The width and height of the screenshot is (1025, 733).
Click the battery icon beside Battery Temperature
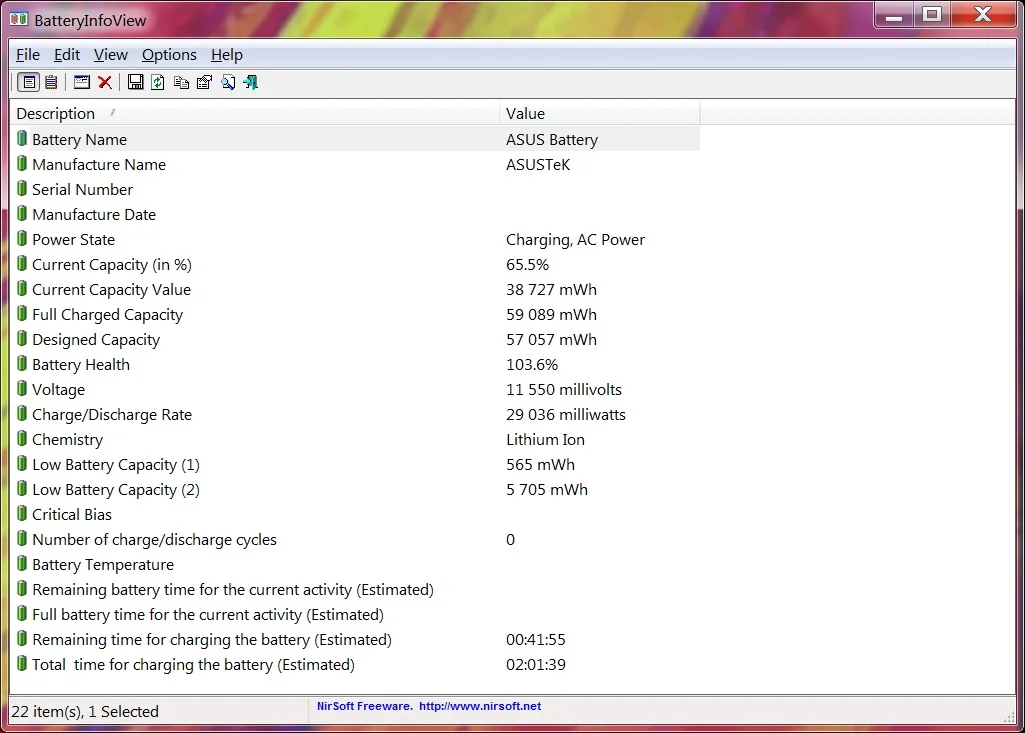pos(22,564)
